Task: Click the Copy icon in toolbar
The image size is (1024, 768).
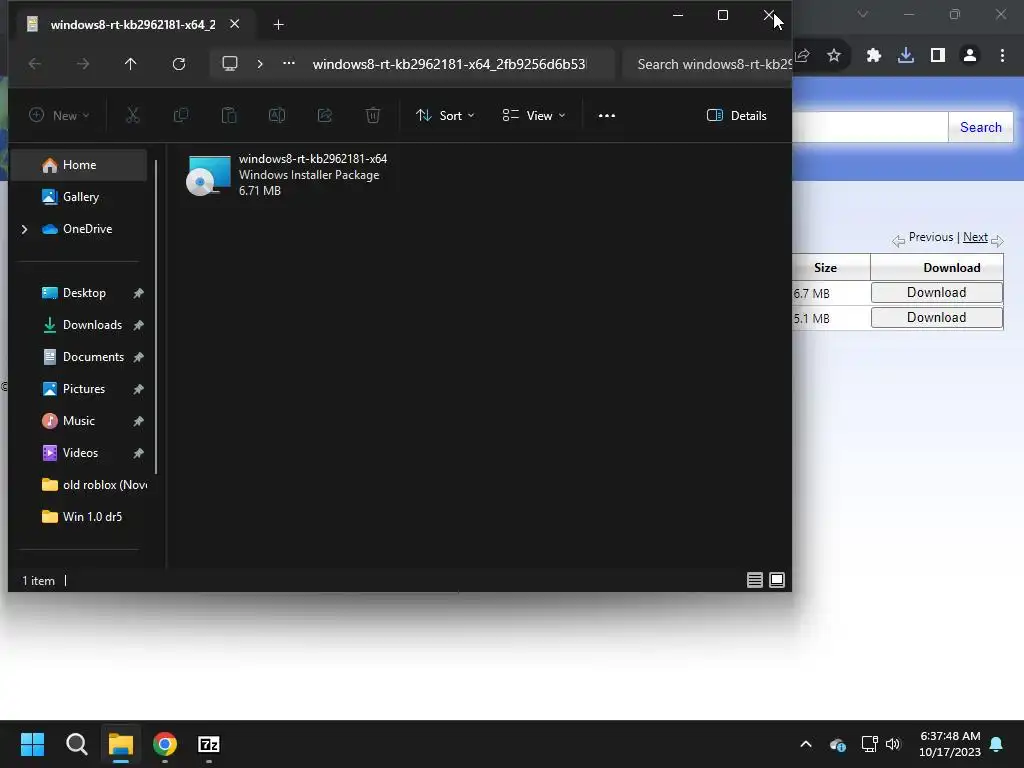Action: click(x=181, y=116)
